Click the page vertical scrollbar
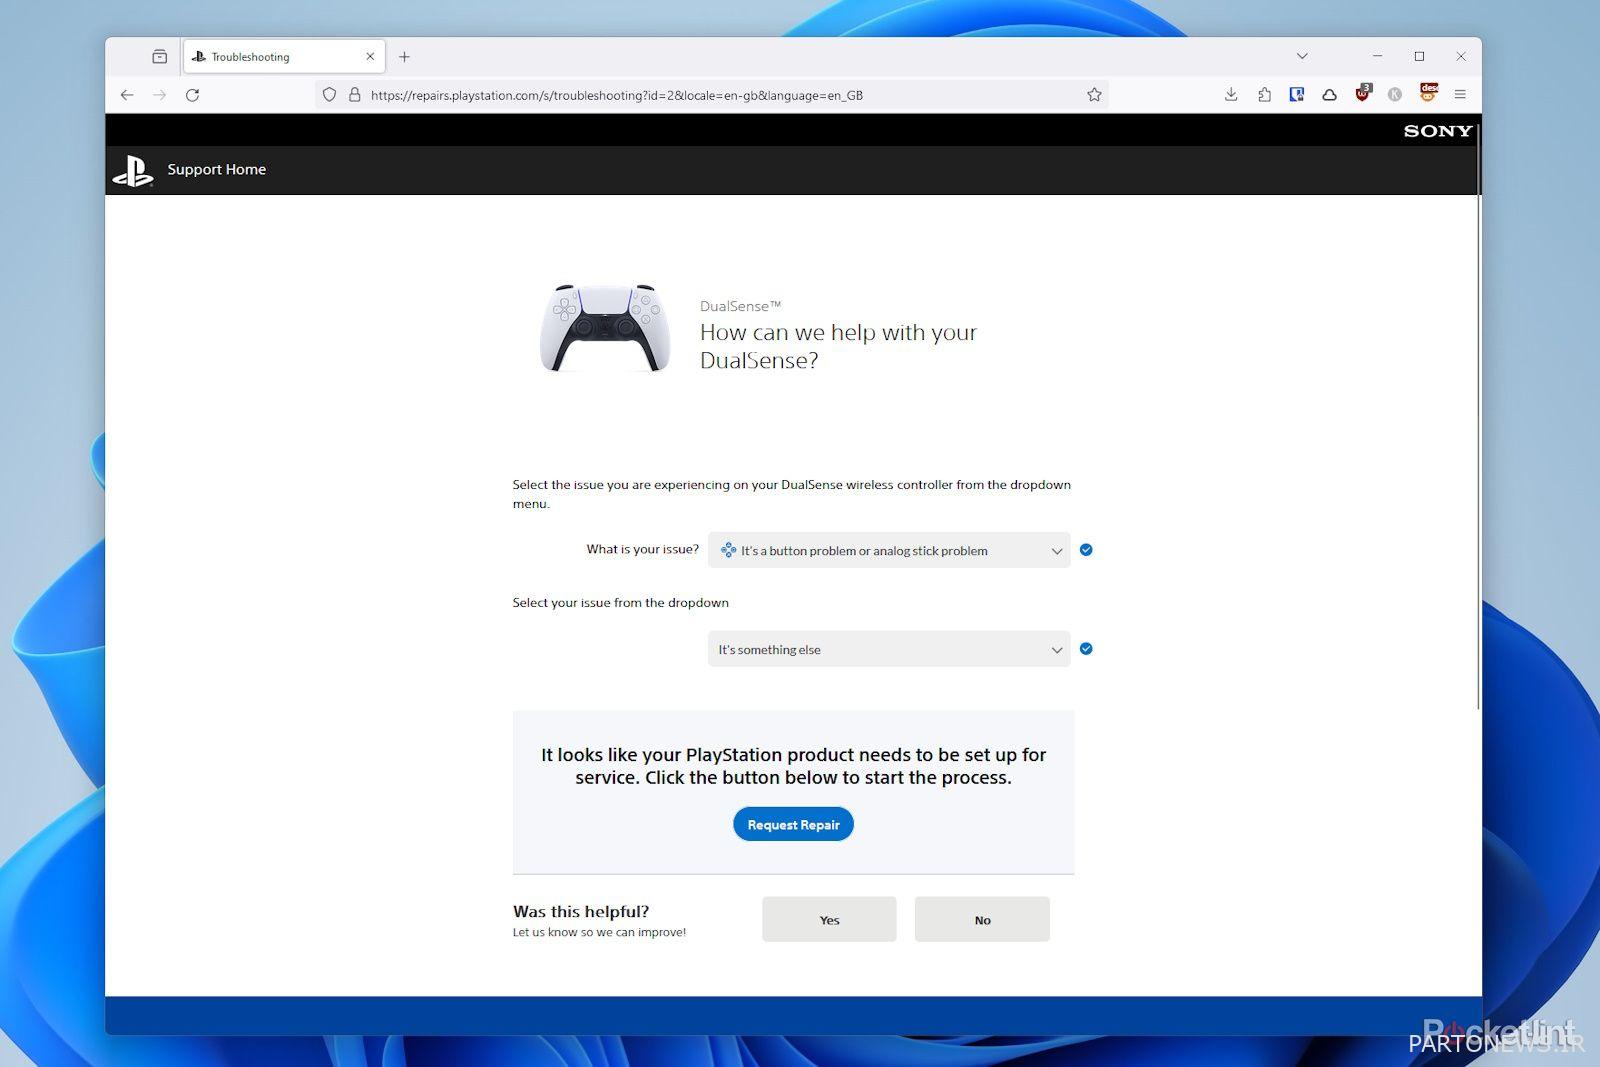Viewport: 1600px width, 1067px height. click(1478, 415)
